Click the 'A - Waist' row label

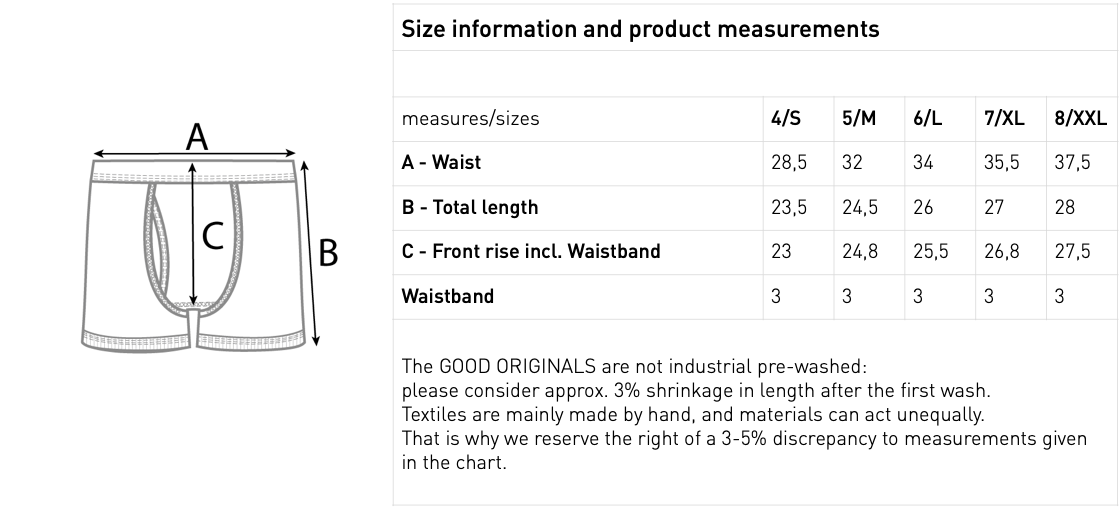point(441,162)
